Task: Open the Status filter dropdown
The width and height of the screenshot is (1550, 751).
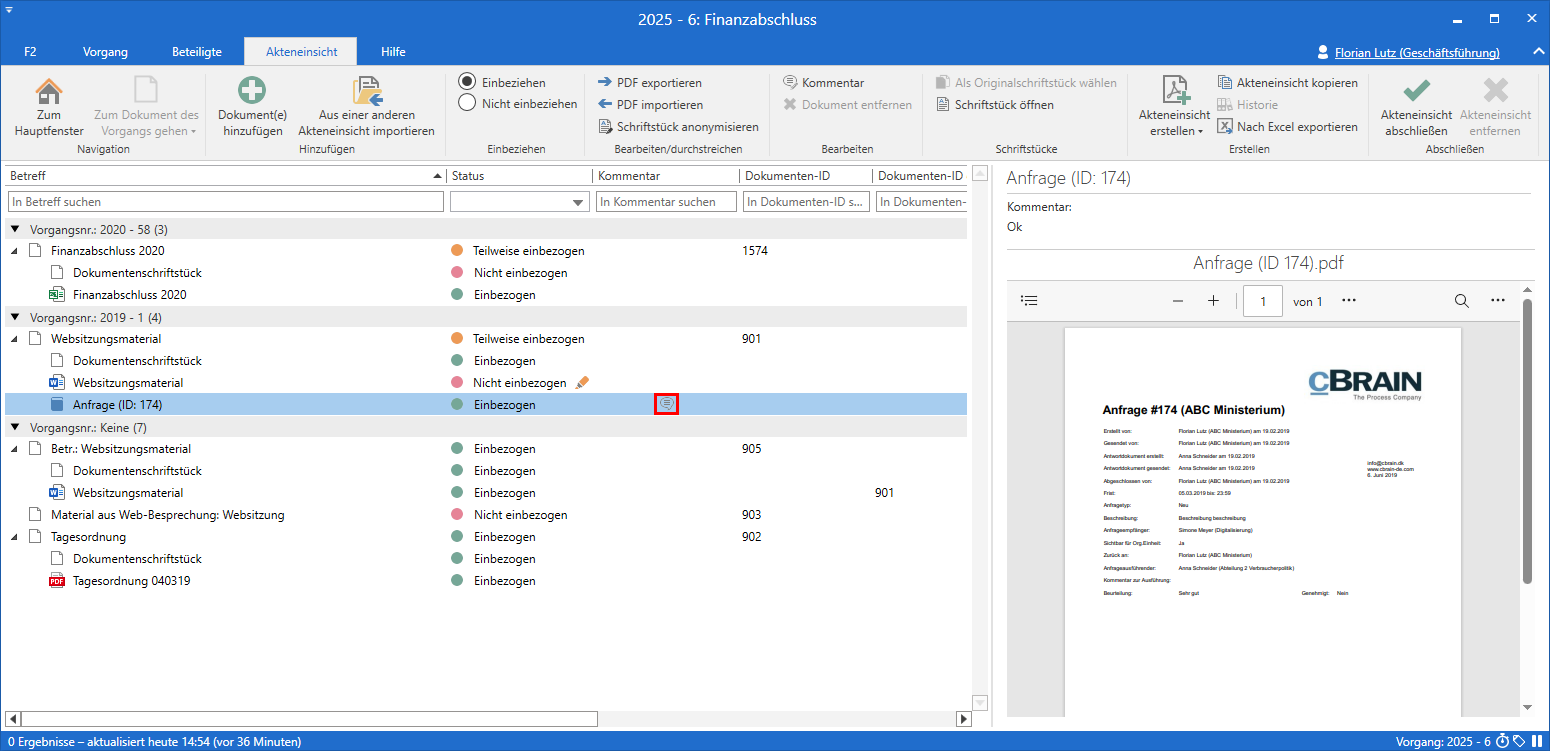Action: (579, 202)
